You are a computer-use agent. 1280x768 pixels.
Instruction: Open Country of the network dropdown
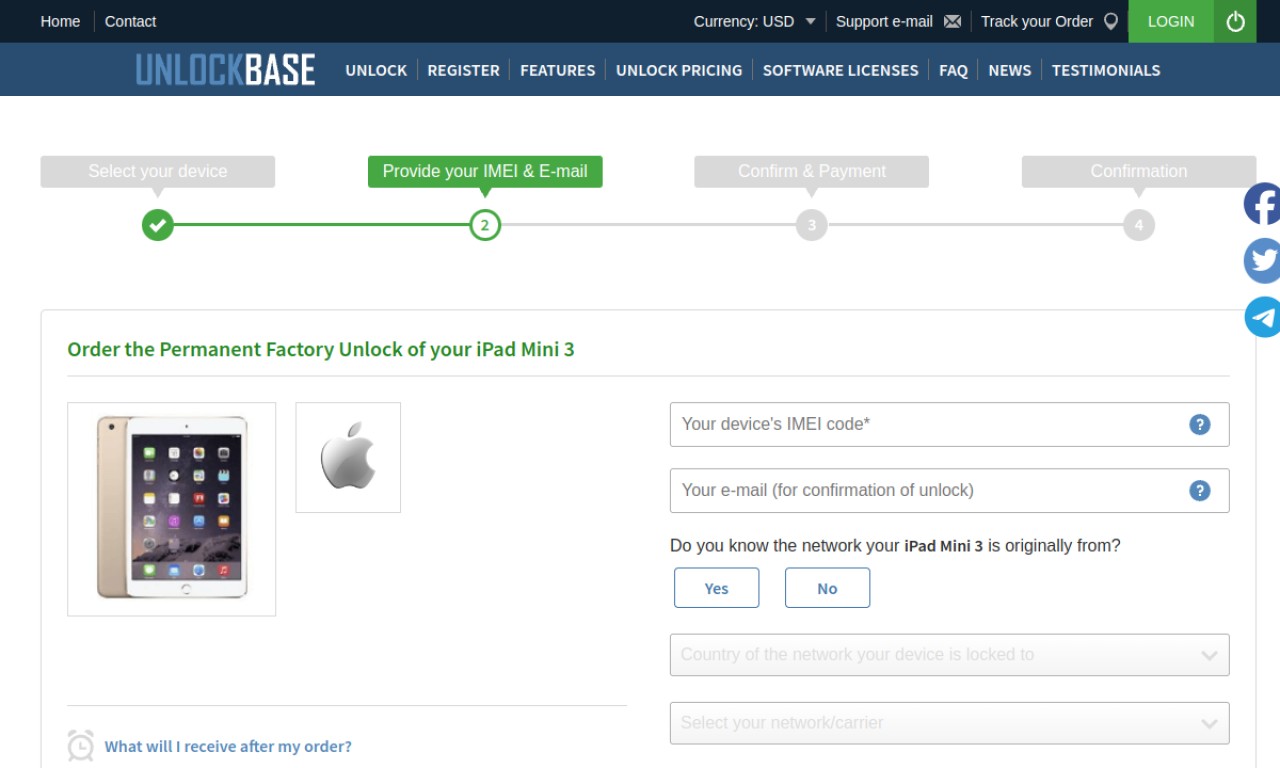pyautogui.click(x=949, y=655)
